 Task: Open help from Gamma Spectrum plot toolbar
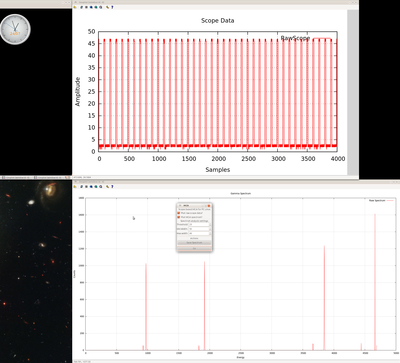pos(112,186)
